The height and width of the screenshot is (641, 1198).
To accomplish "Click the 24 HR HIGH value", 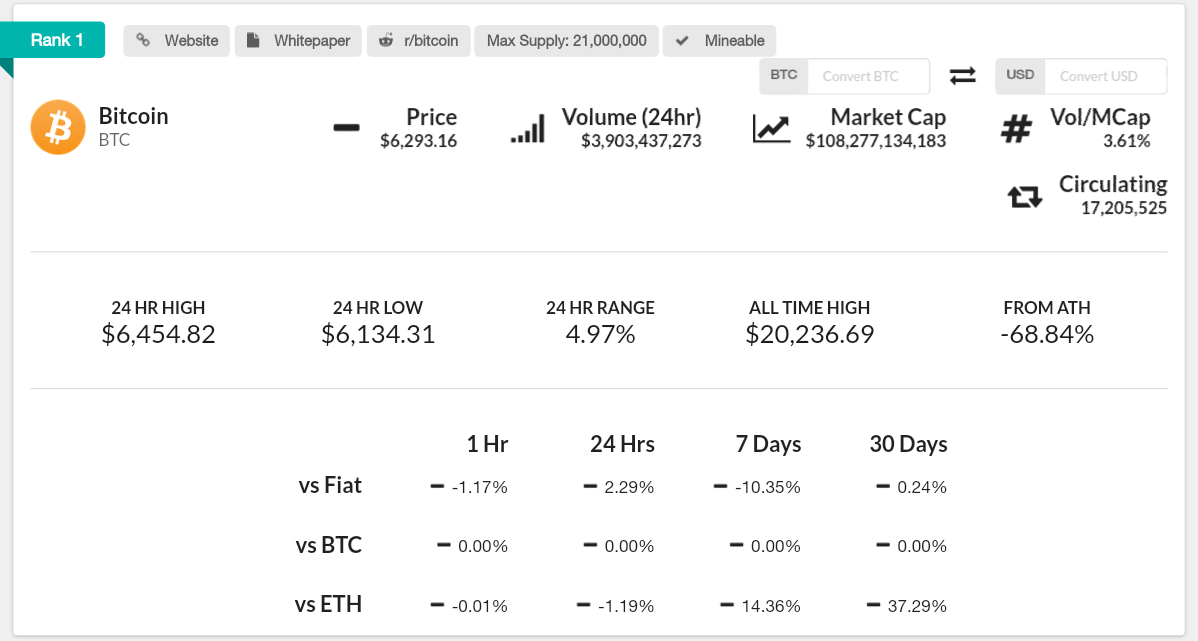I will pos(158,334).
